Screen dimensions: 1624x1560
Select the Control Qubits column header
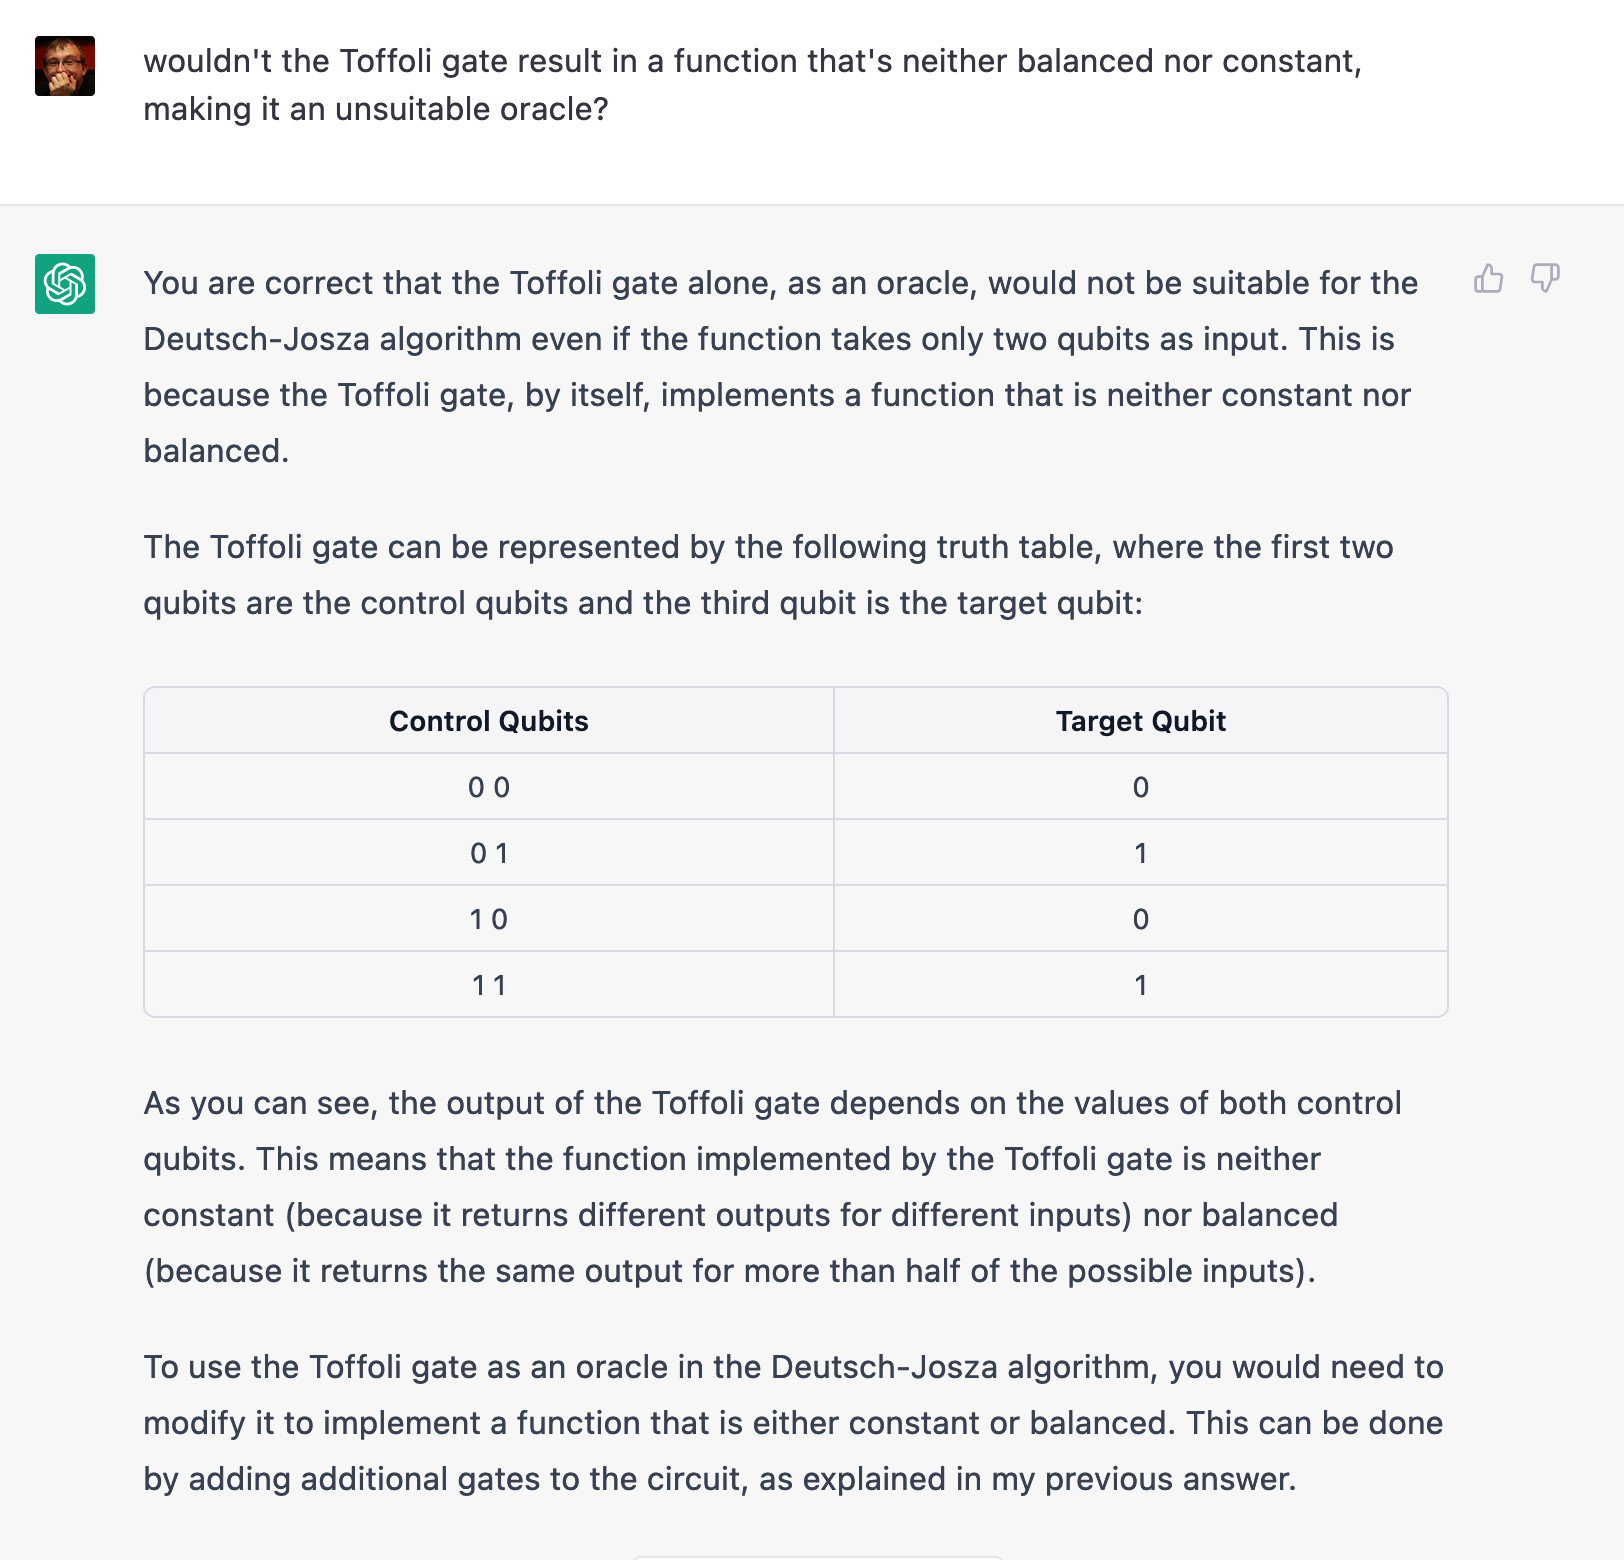489,721
